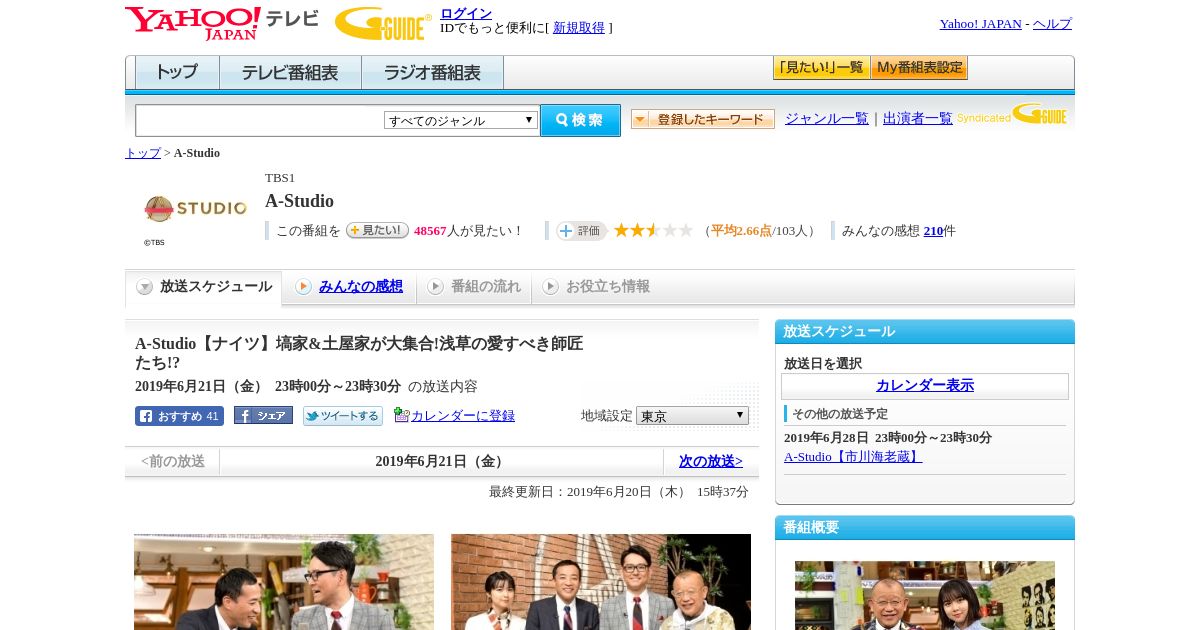Screen dimensions: 1200x630
Task: Click the Facebook シェア button
Action: (263, 415)
